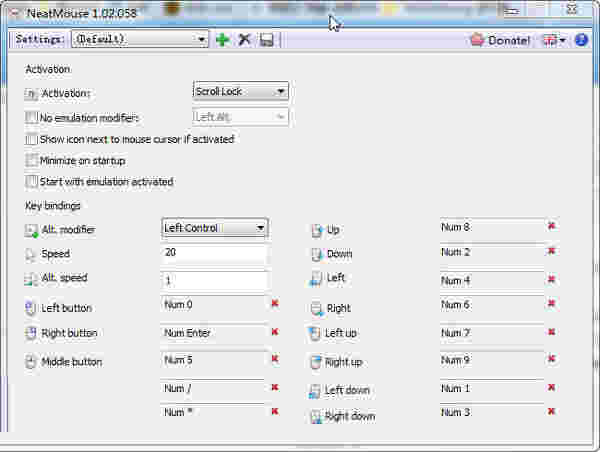Open the Left Control Alt. modifier dropdown
Screen dimensions: 600x452
(215, 228)
